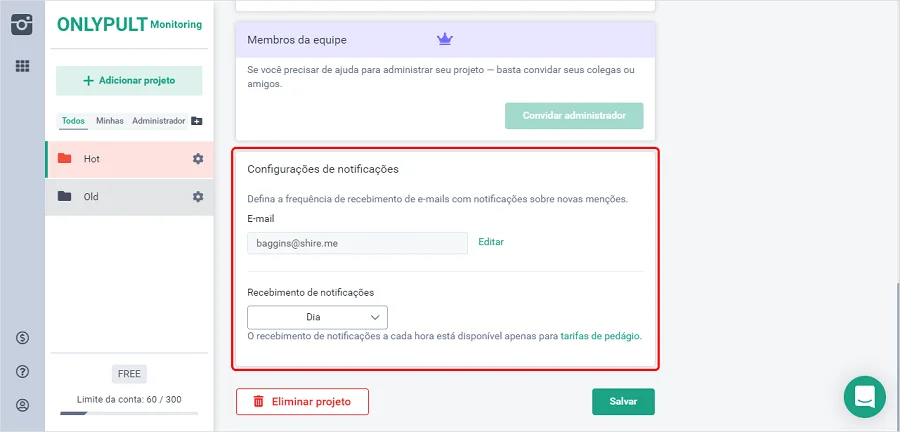Click the Editar link next to e-mail

pos(491,242)
